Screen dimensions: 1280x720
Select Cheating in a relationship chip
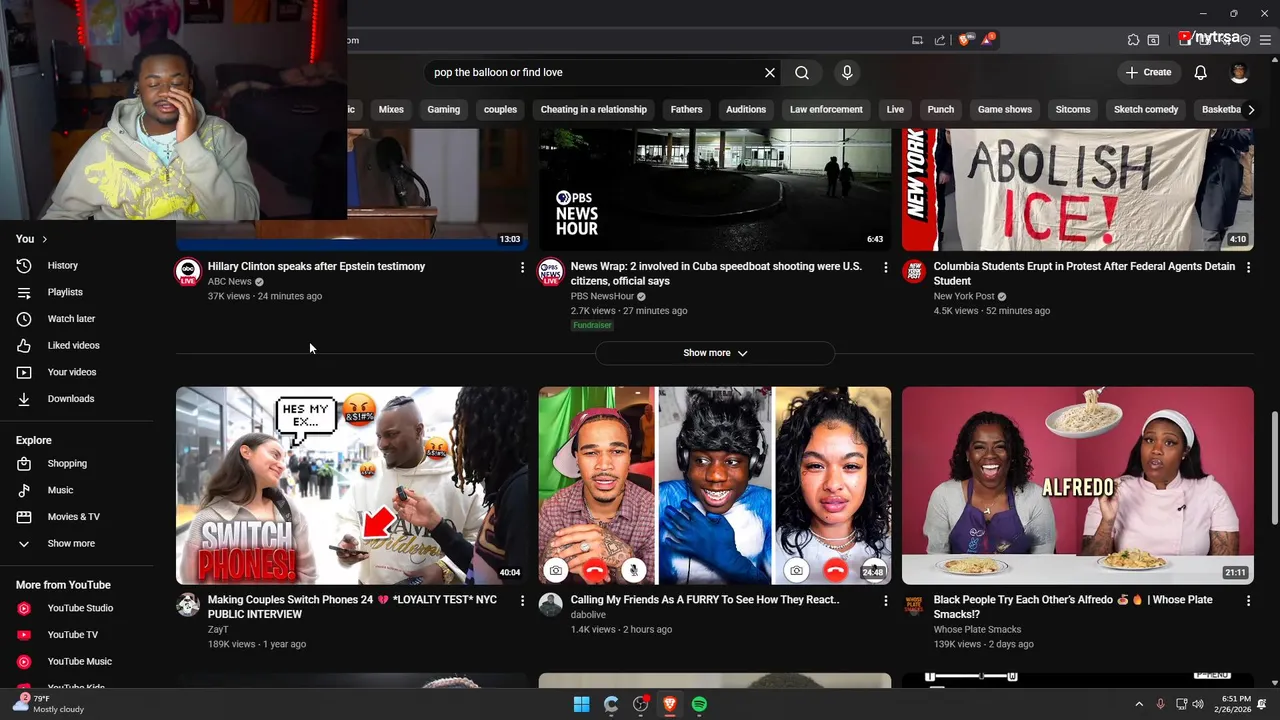594,110
